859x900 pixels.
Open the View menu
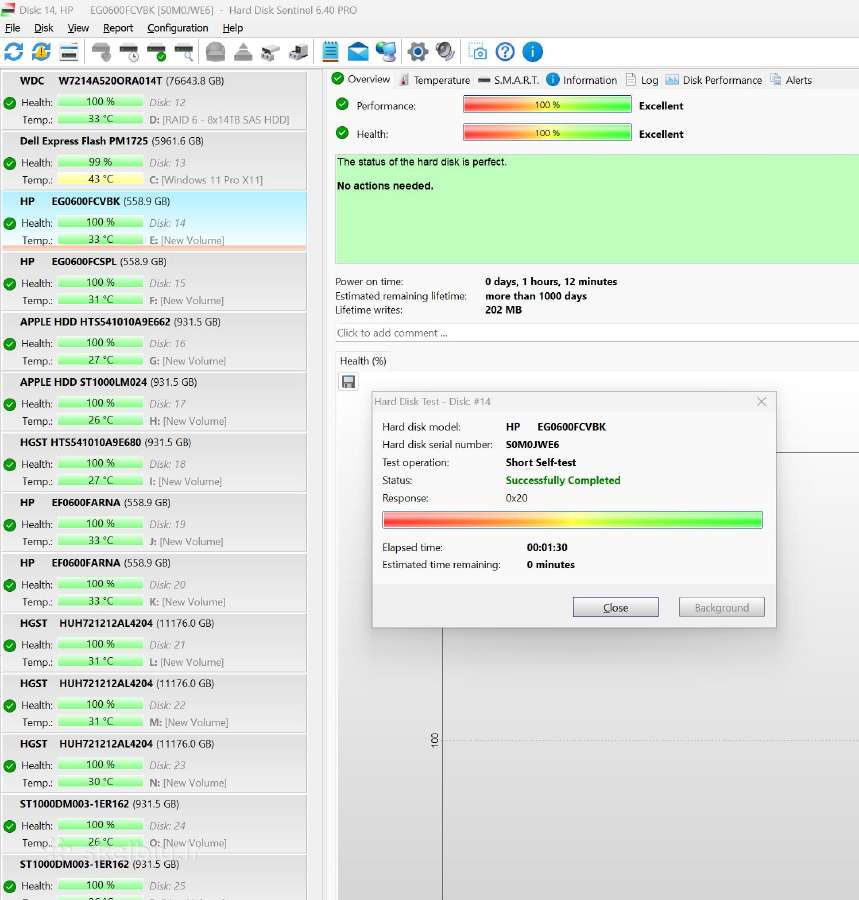click(78, 28)
